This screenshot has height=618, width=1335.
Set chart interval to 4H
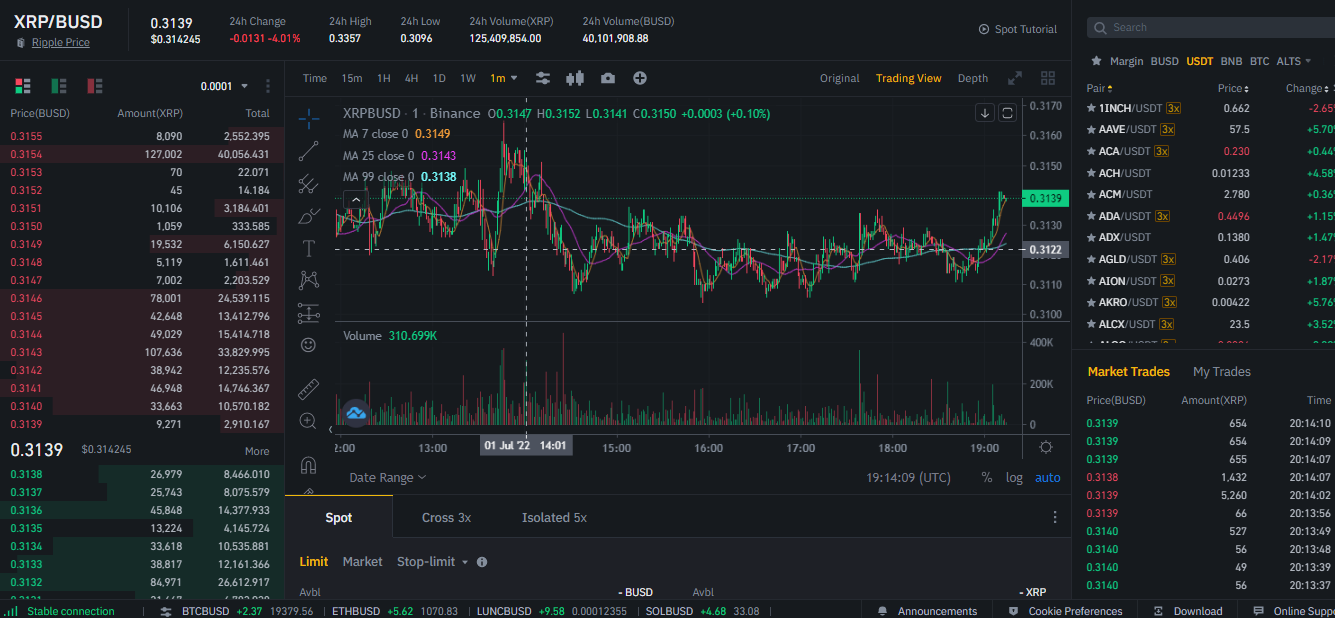(x=411, y=78)
